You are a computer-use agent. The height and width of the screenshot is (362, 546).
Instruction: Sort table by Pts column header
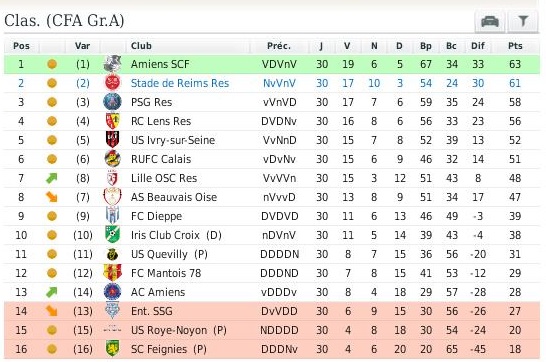[x=515, y=46]
